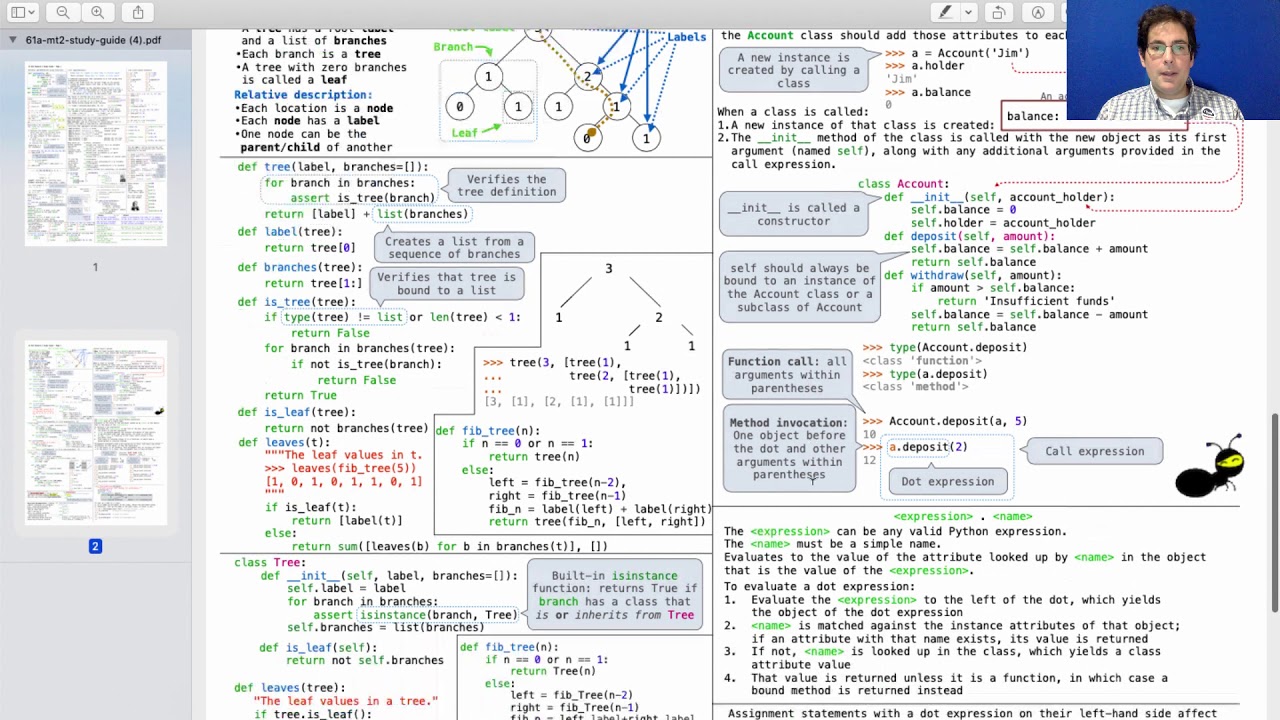Click the green 'Leaf' diagram label

(464, 133)
